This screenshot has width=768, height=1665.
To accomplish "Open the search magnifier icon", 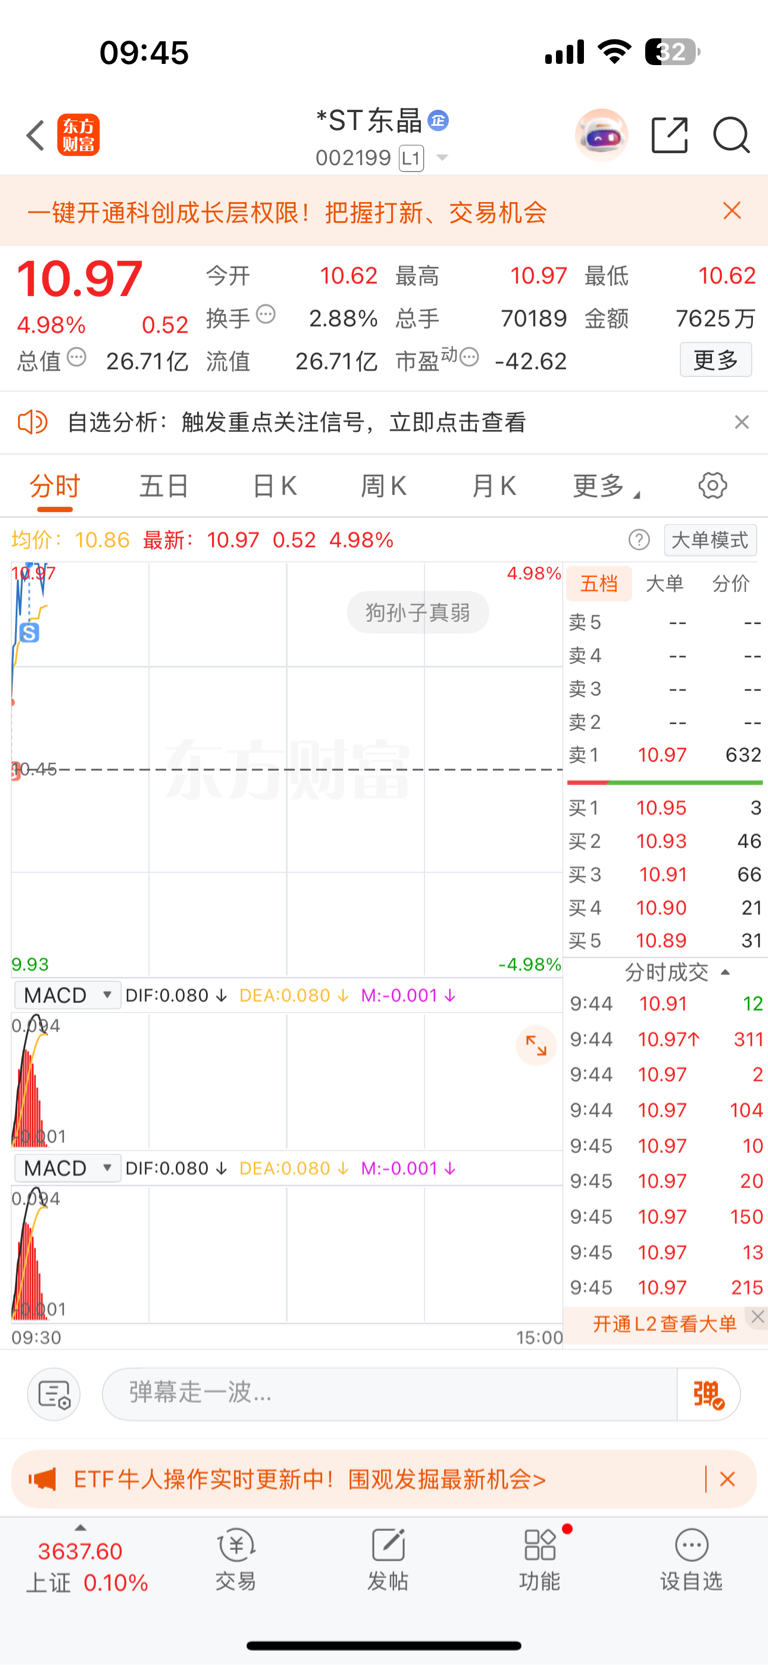I will [731, 134].
